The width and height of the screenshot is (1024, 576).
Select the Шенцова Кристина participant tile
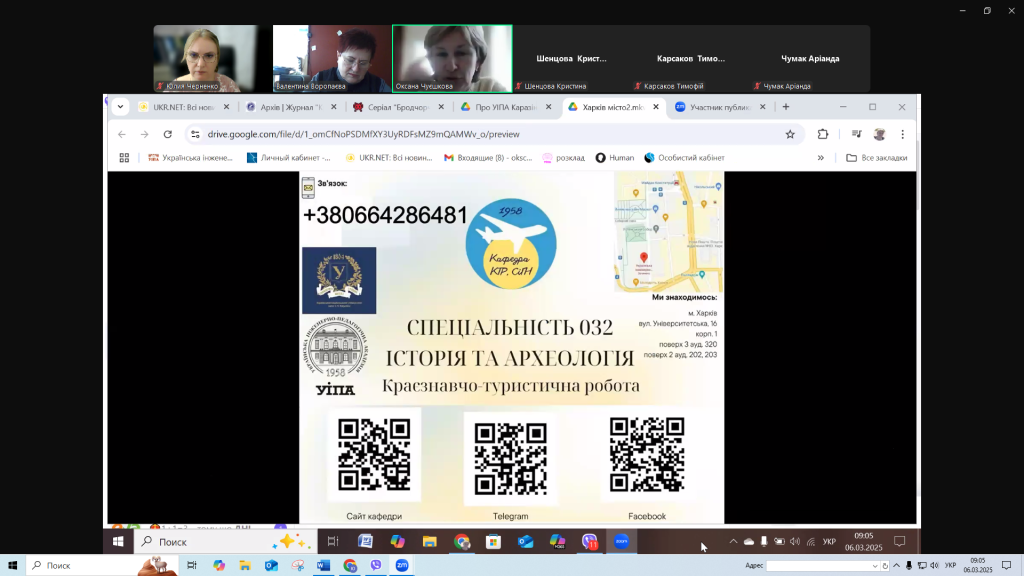[571, 58]
